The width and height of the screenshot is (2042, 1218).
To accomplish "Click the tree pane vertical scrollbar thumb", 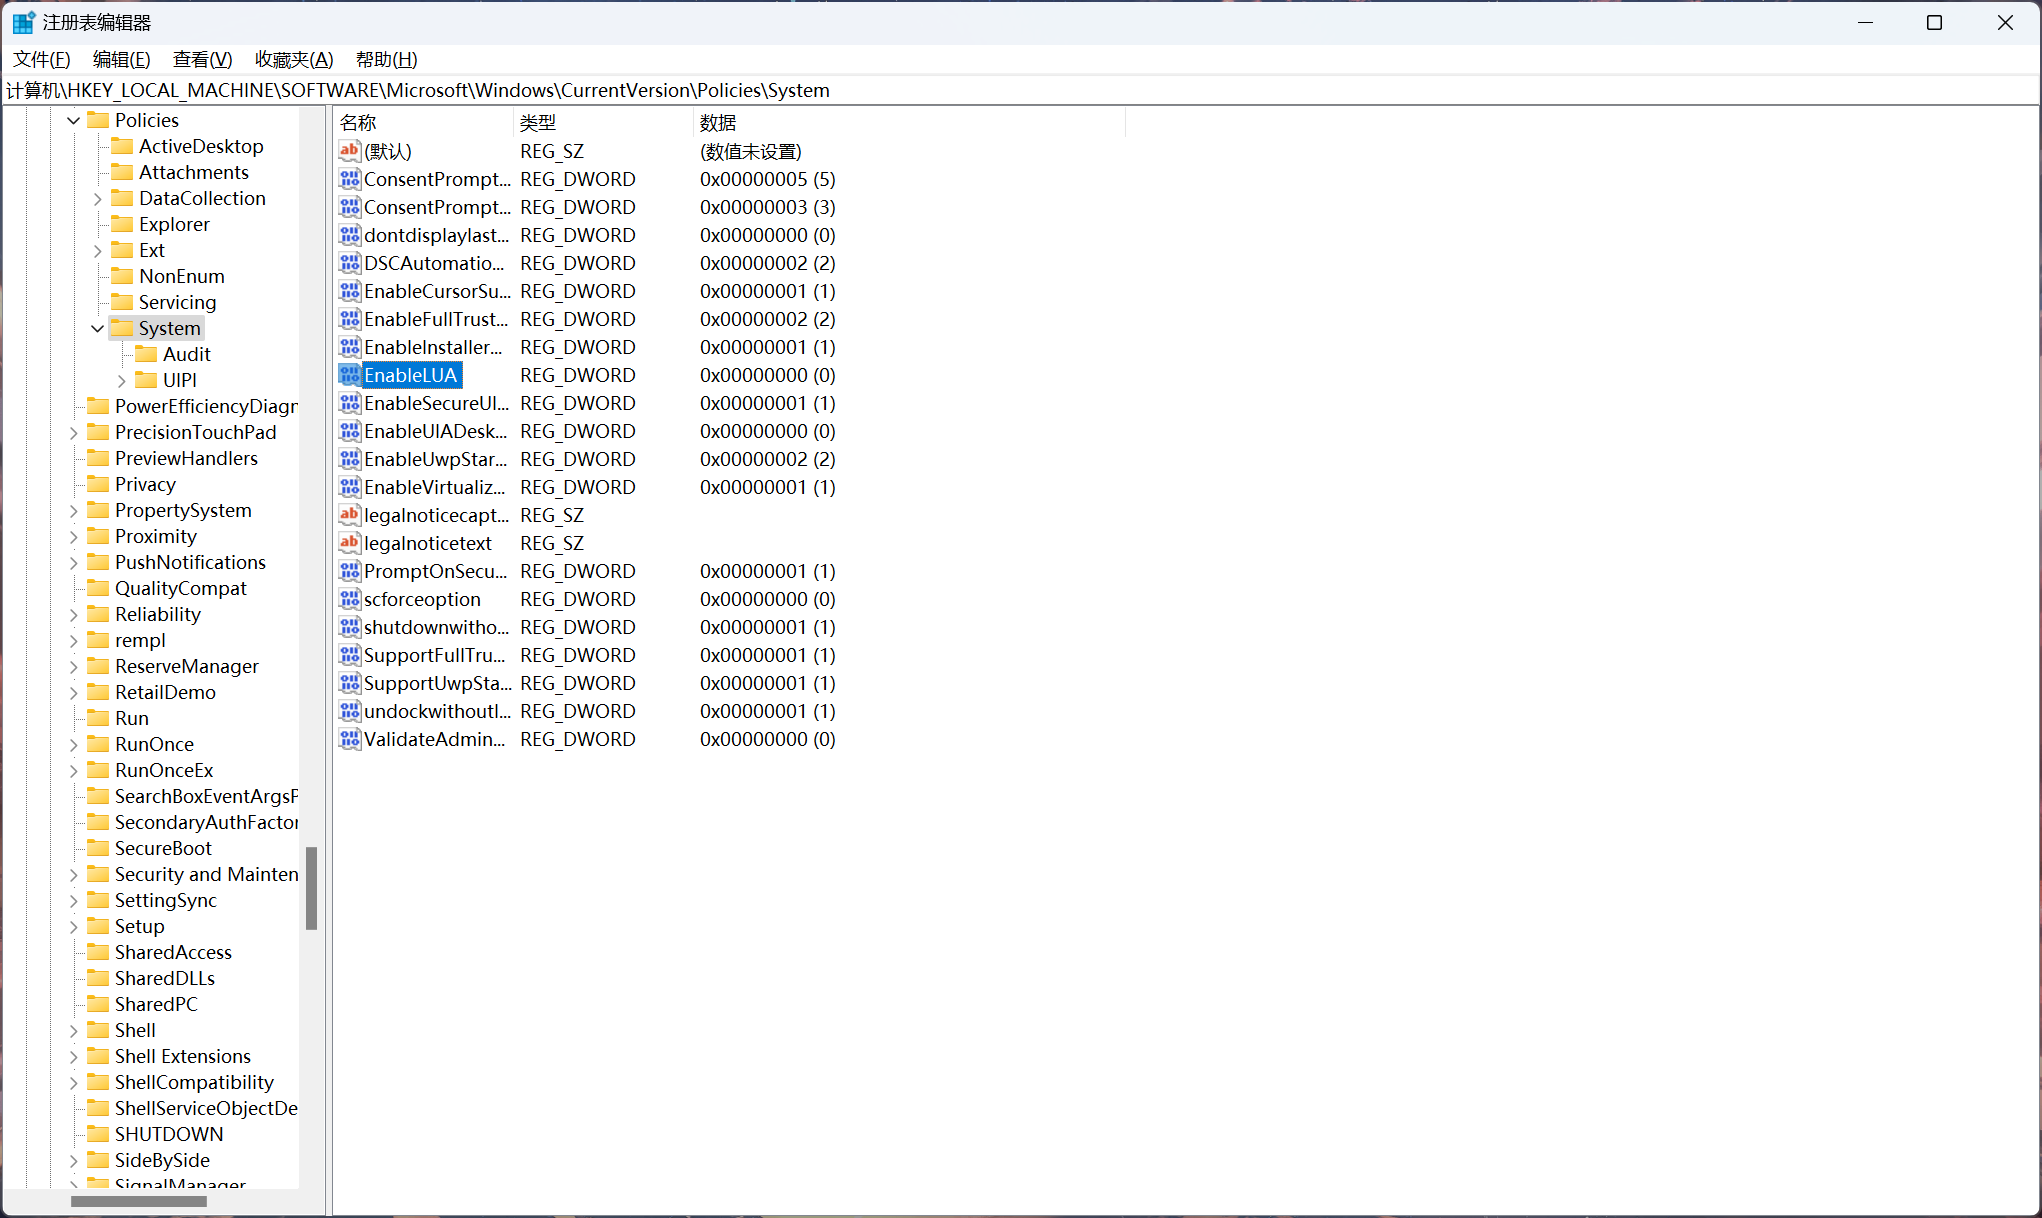I will pyautogui.click(x=311, y=888).
